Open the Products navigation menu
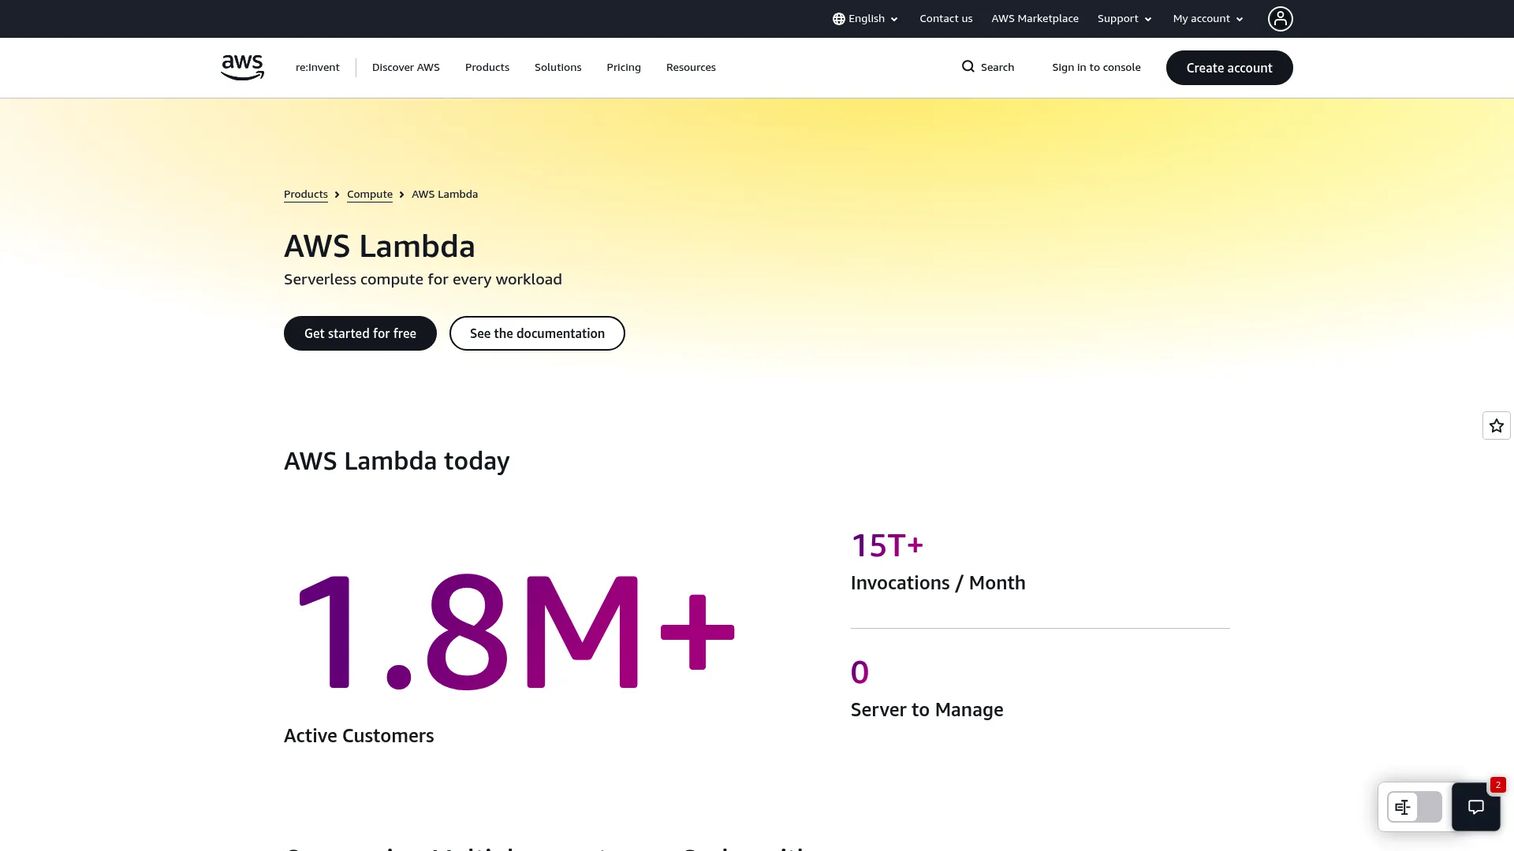1514x851 pixels. click(487, 68)
